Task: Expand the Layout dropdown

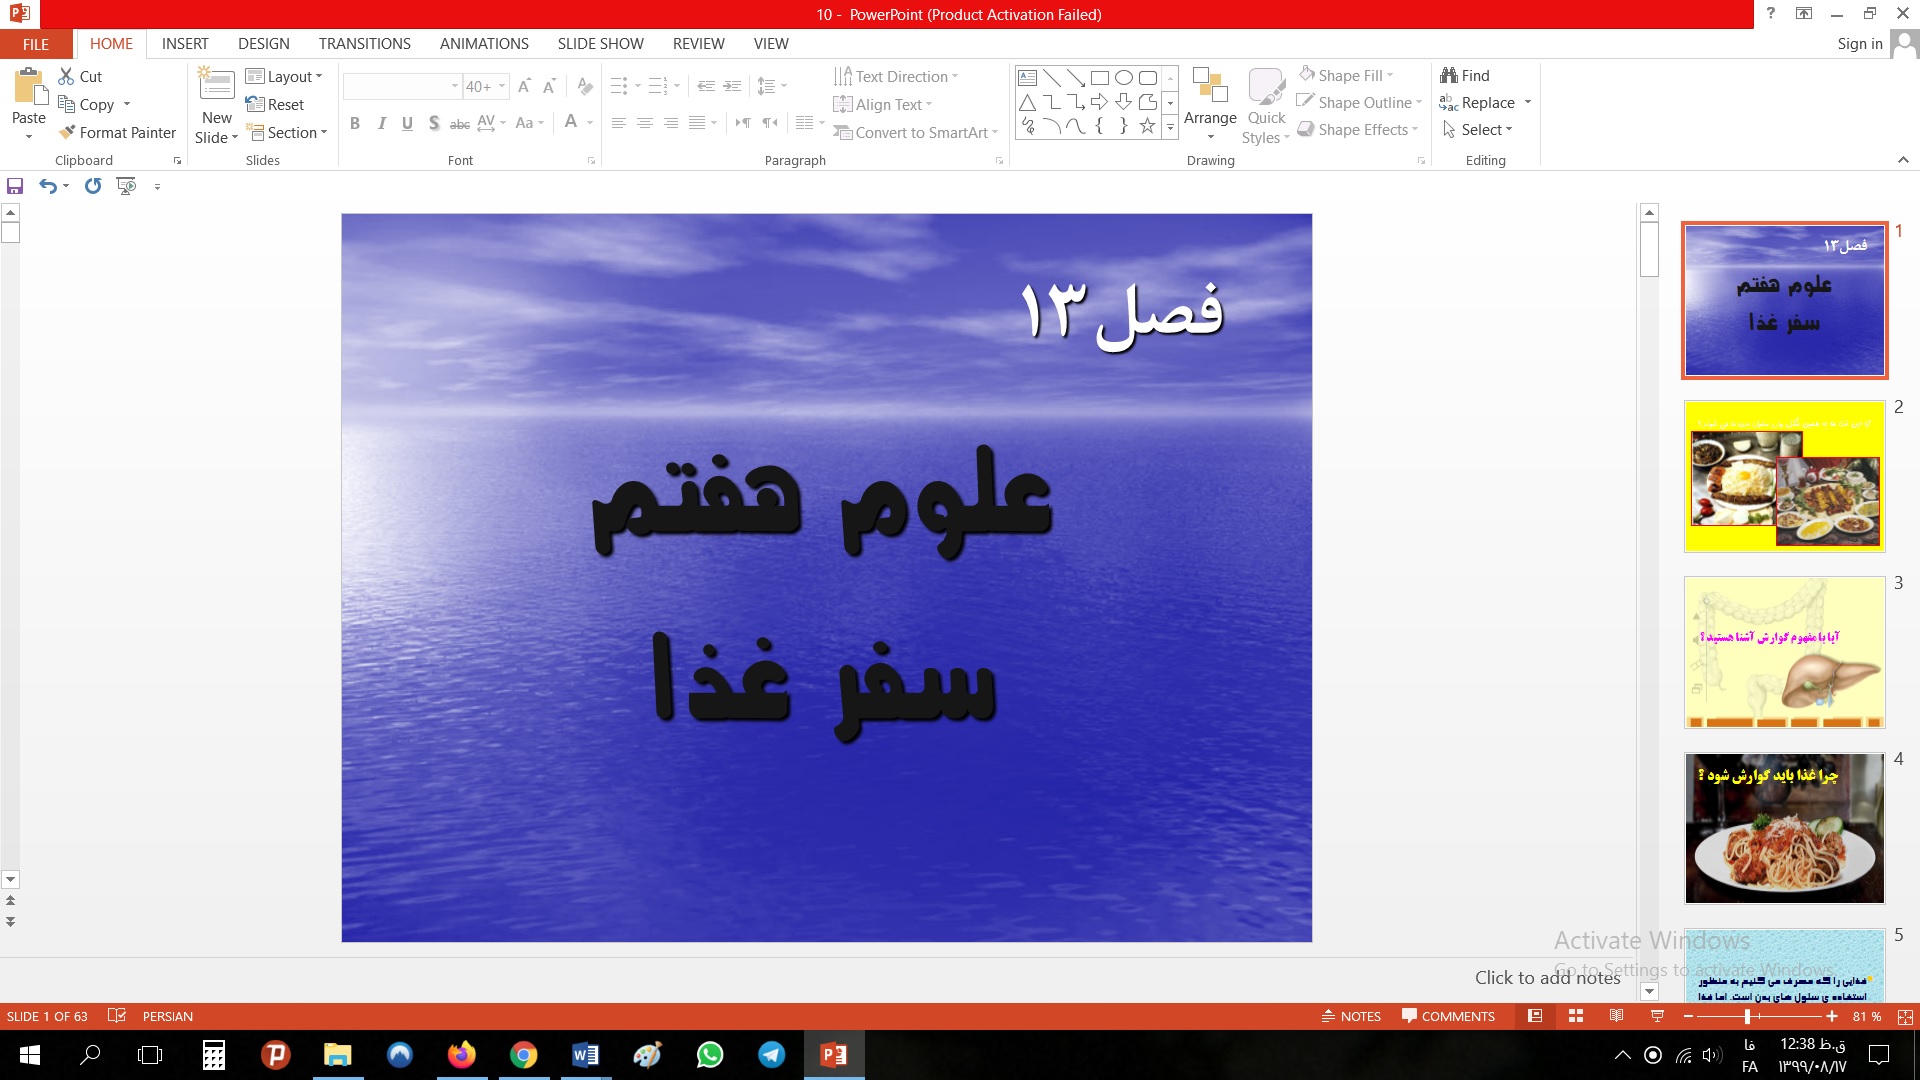Action: [285, 76]
